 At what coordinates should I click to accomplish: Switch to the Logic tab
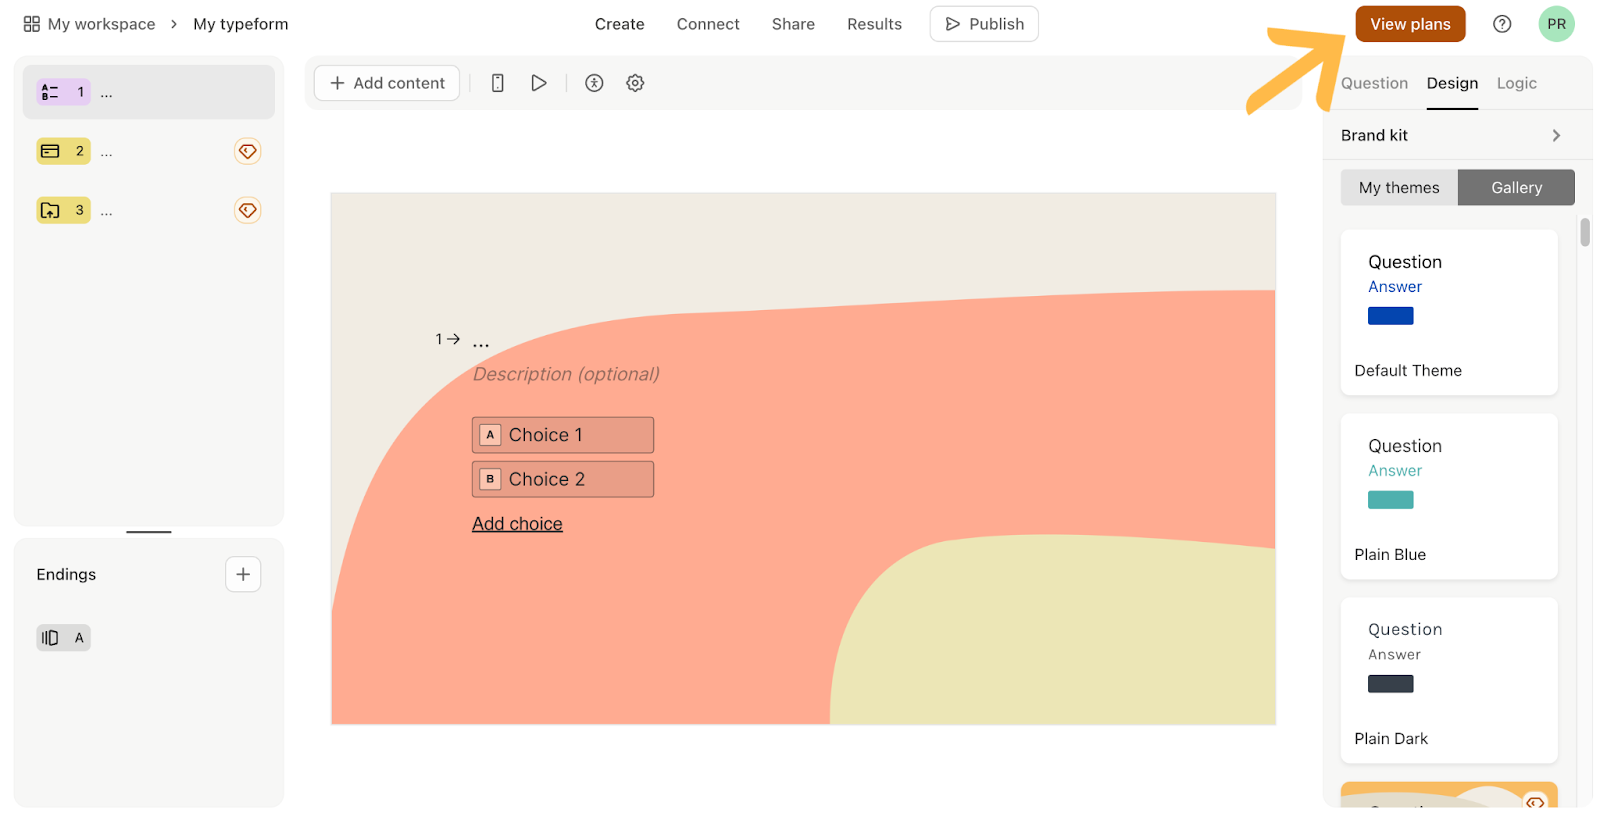coord(1516,83)
